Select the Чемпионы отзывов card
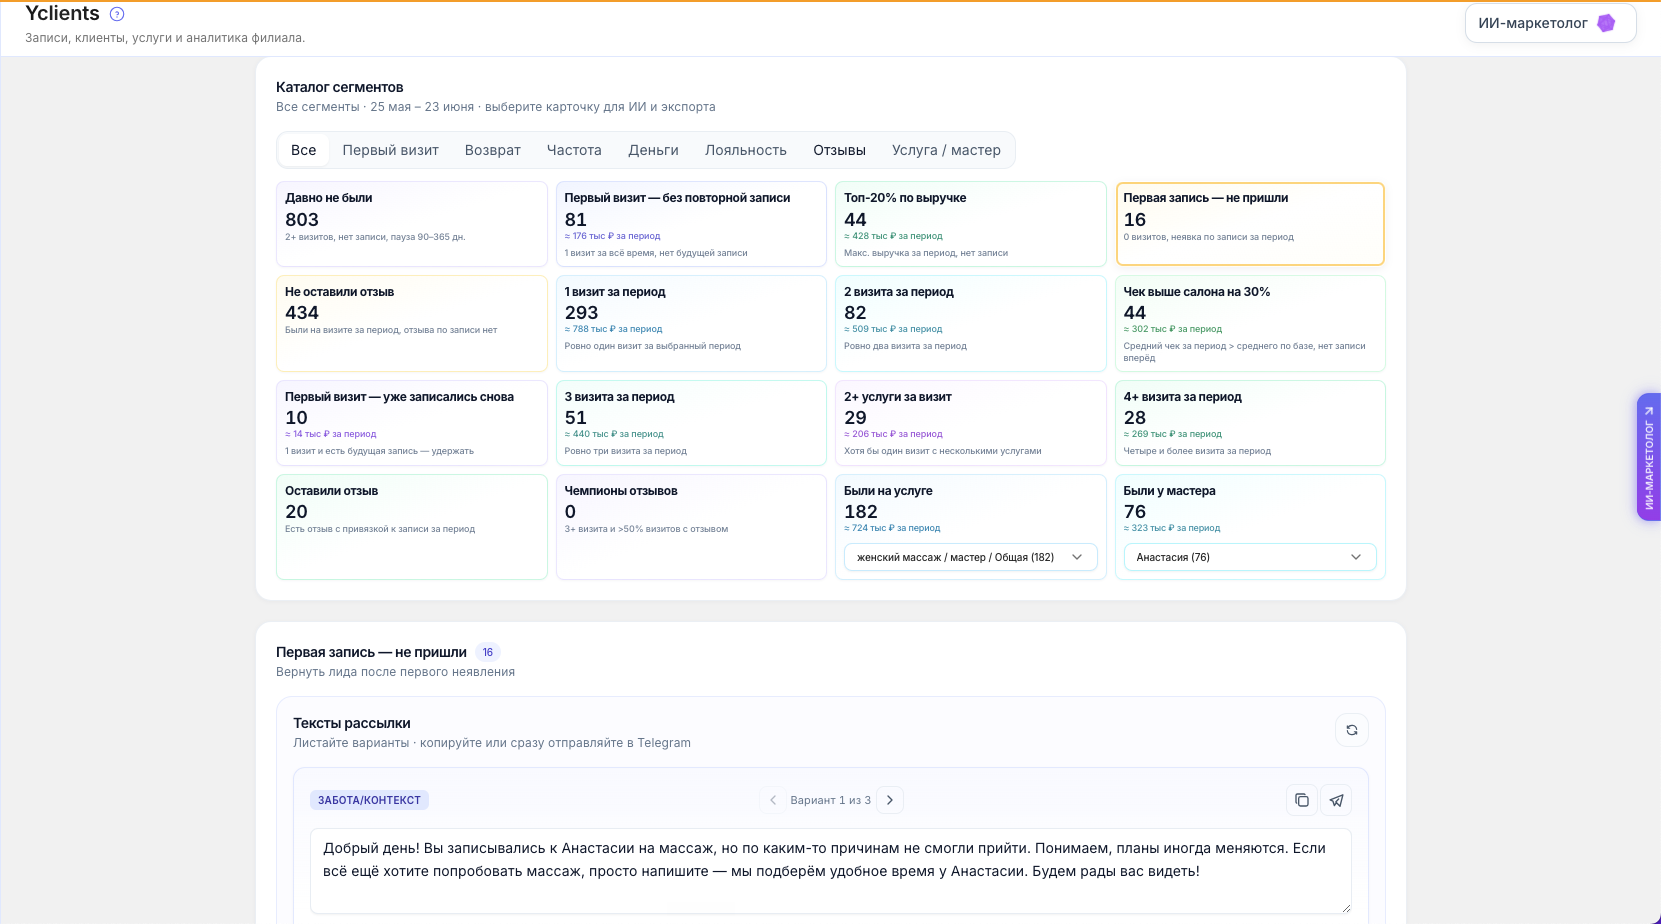The height and width of the screenshot is (924, 1661). pyautogui.click(x=691, y=527)
